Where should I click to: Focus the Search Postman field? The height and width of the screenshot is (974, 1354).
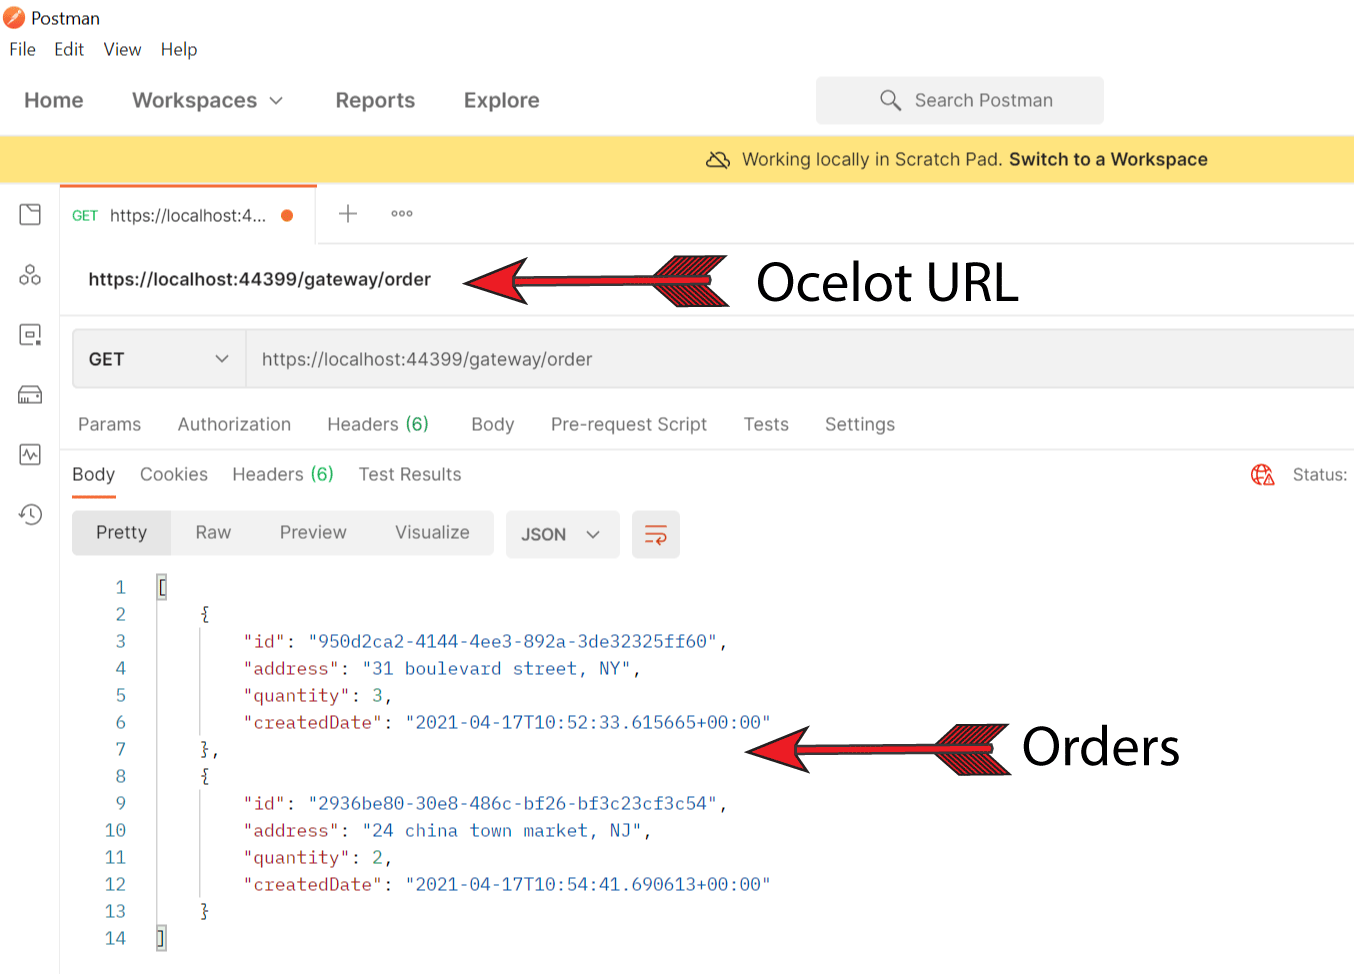click(960, 100)
